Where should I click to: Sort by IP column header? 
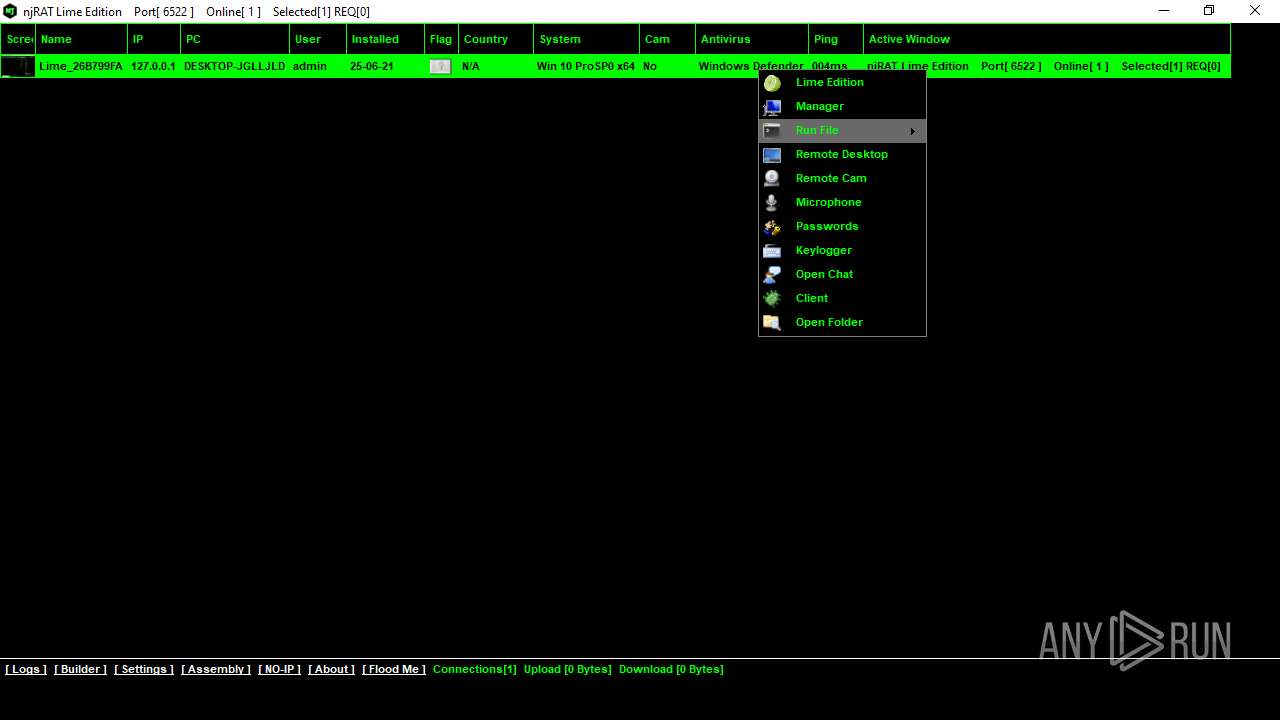tap(155, 39)
